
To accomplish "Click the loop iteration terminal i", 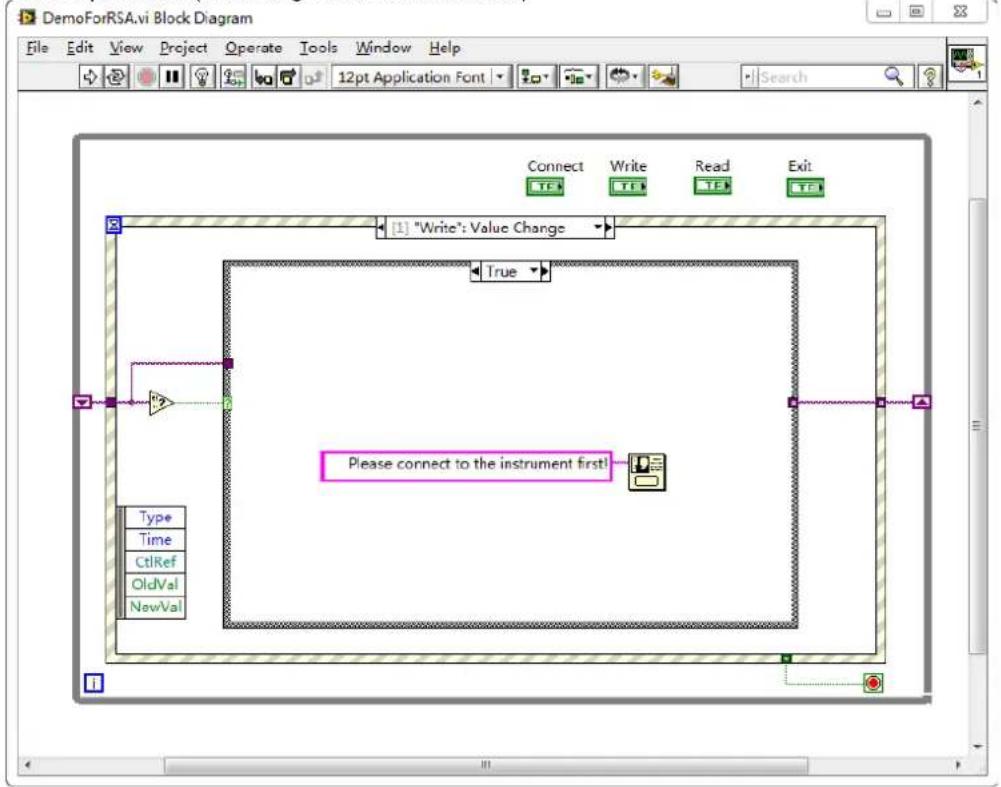I will click(x=93, y=683).
